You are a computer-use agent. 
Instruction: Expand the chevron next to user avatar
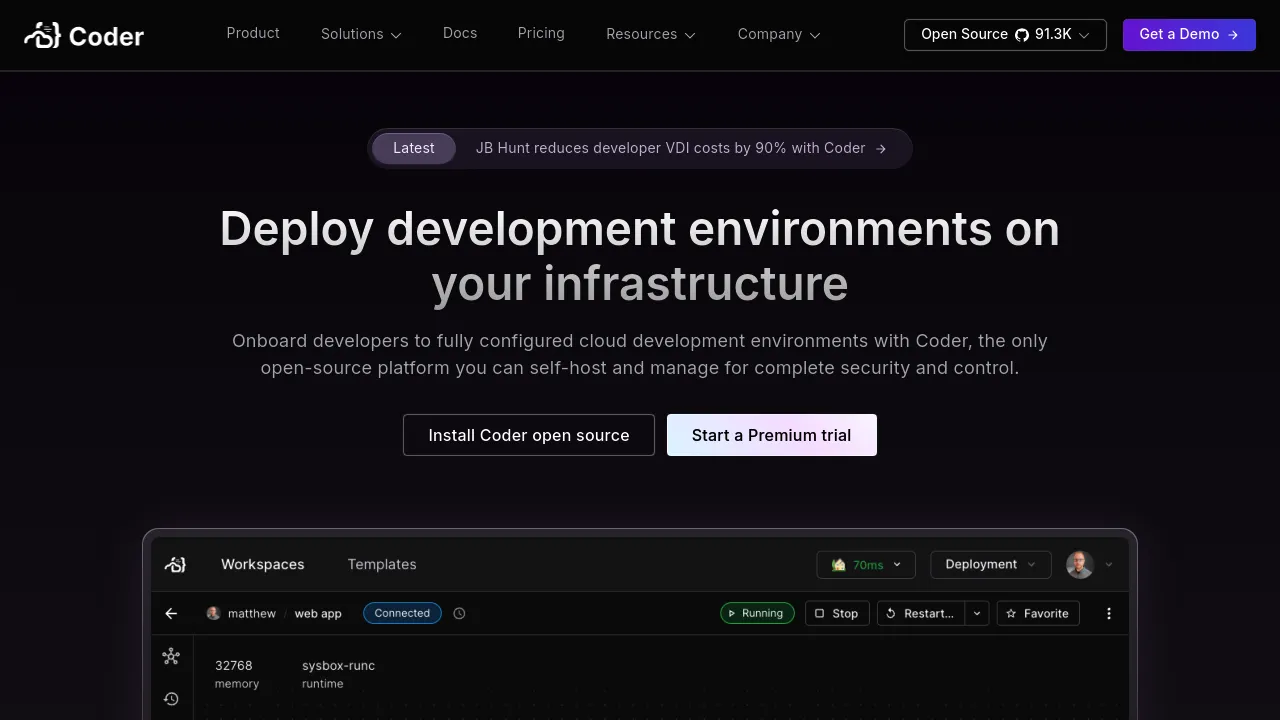1109,565
